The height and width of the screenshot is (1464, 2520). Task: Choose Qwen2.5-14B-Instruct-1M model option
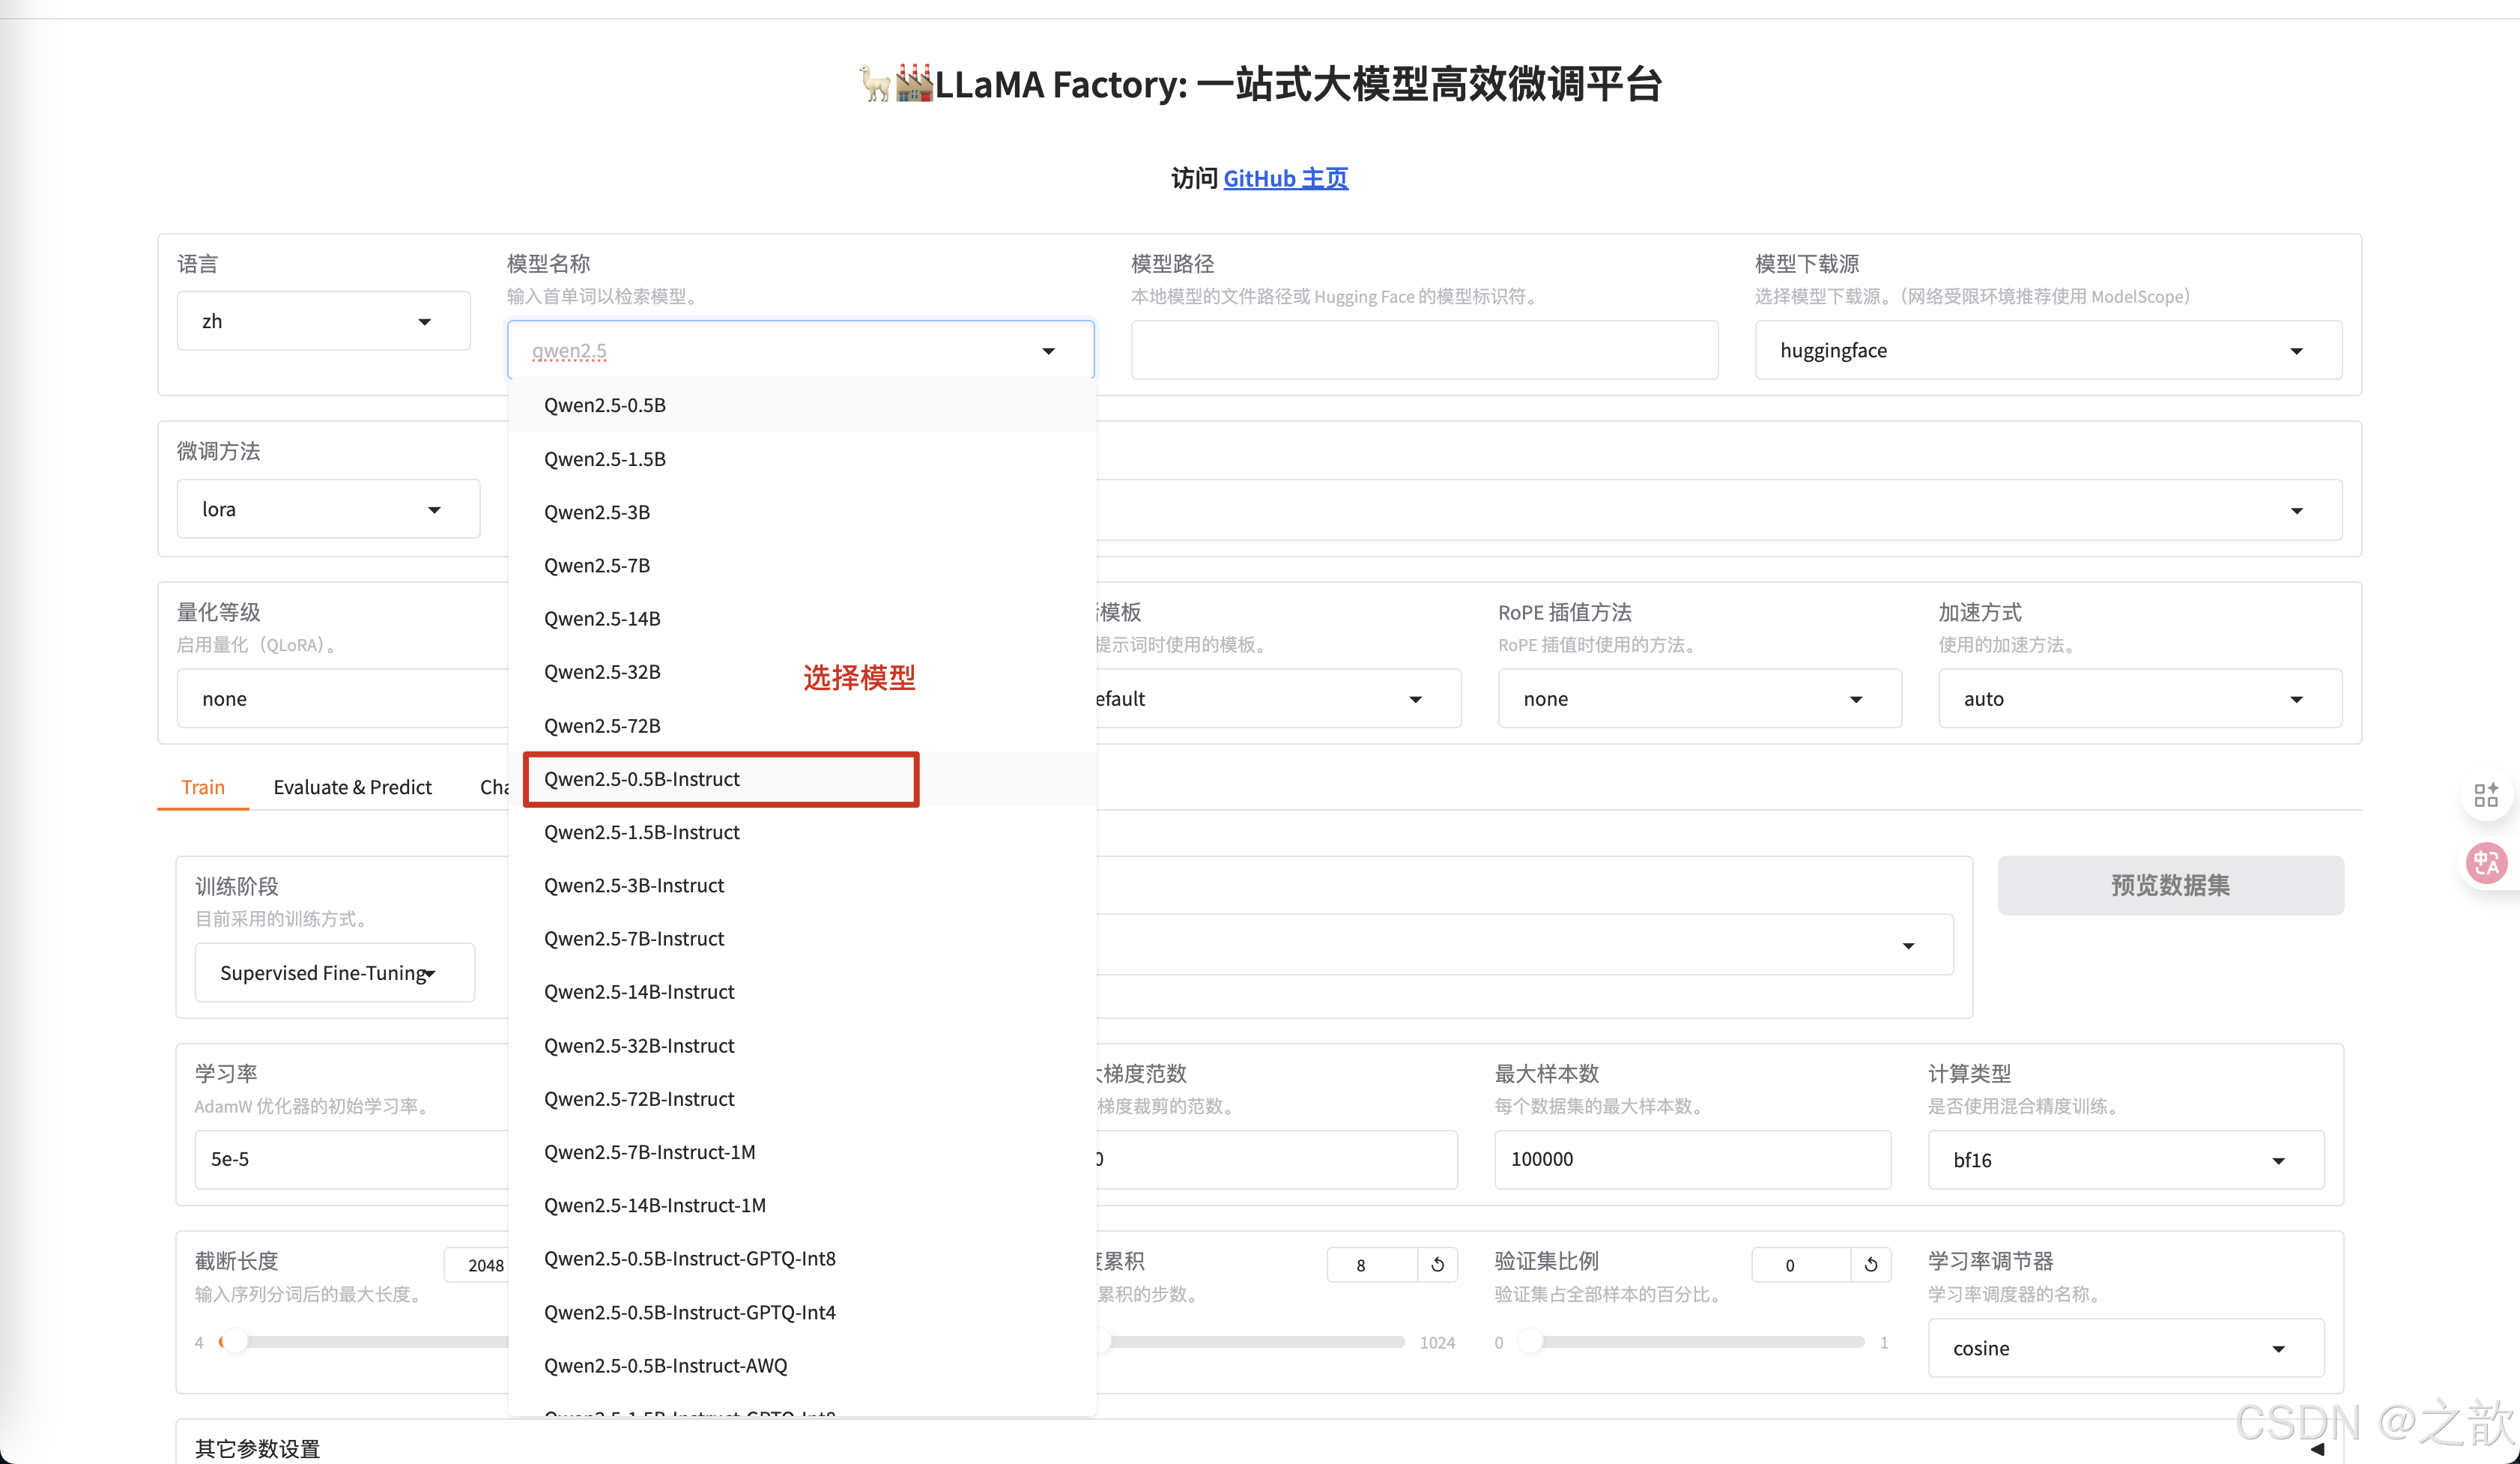coord(802,1205)
